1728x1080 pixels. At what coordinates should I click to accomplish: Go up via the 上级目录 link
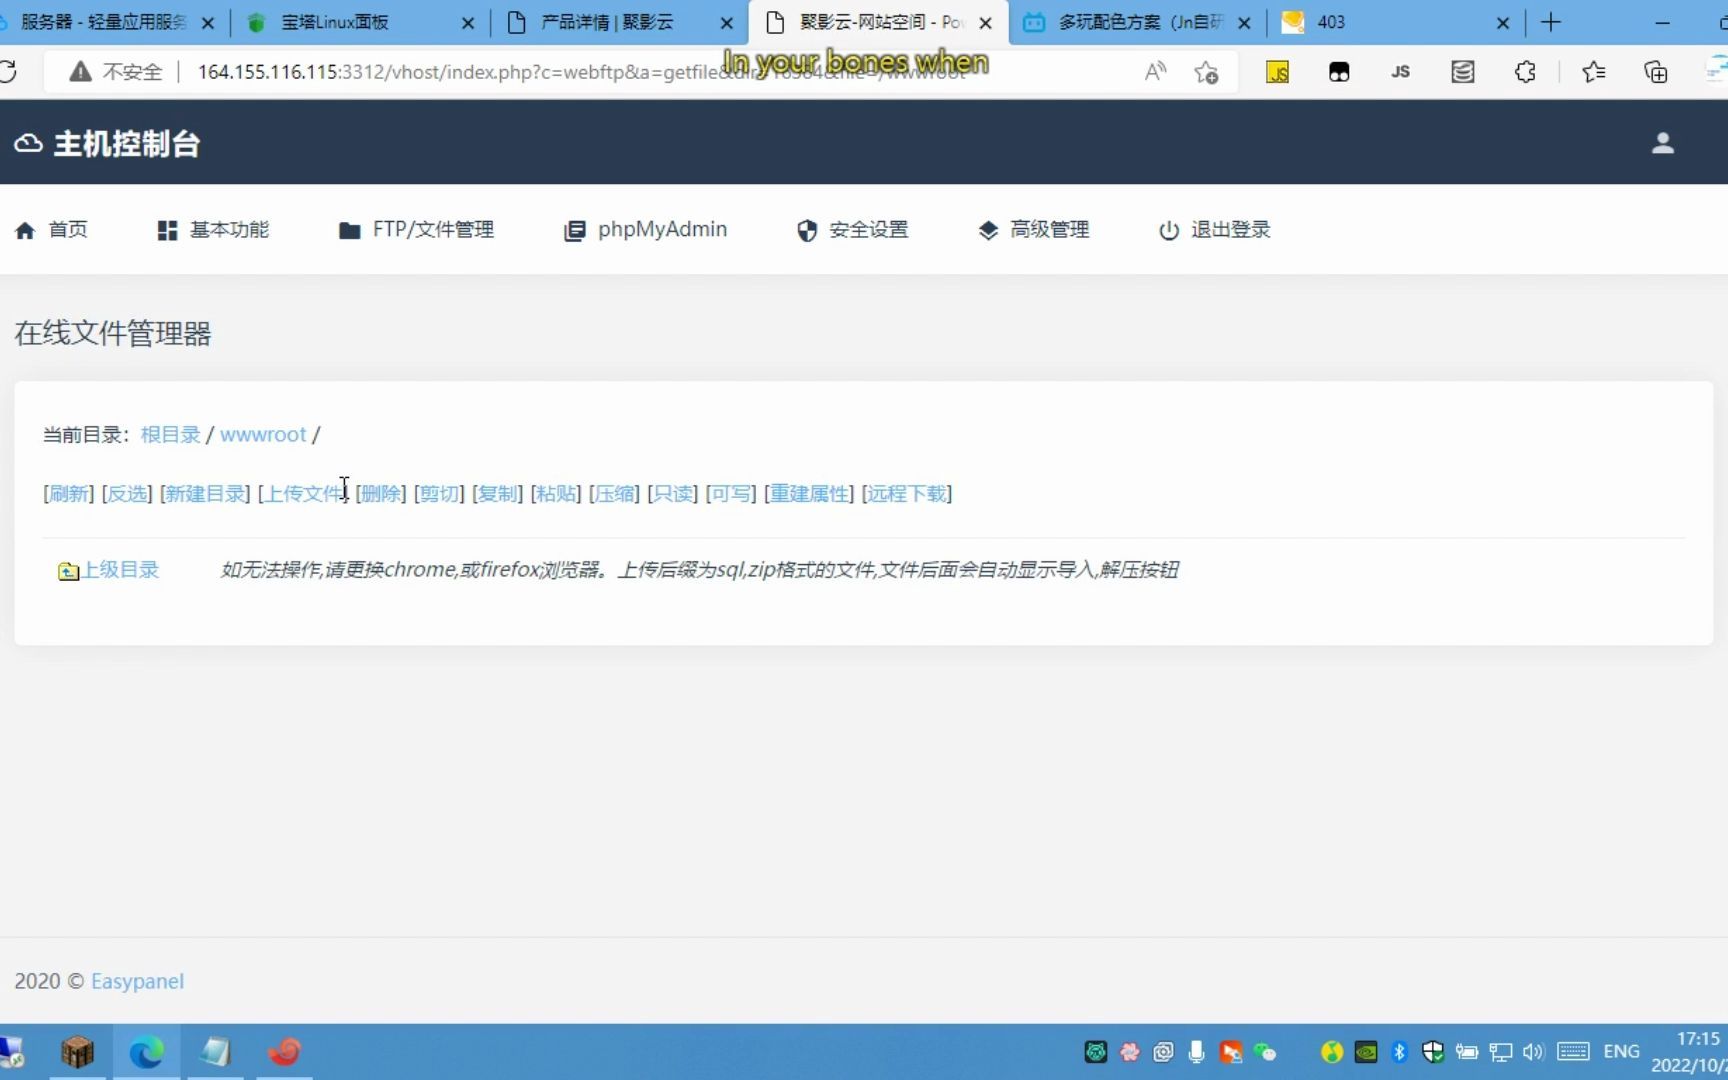click(108, 570)
